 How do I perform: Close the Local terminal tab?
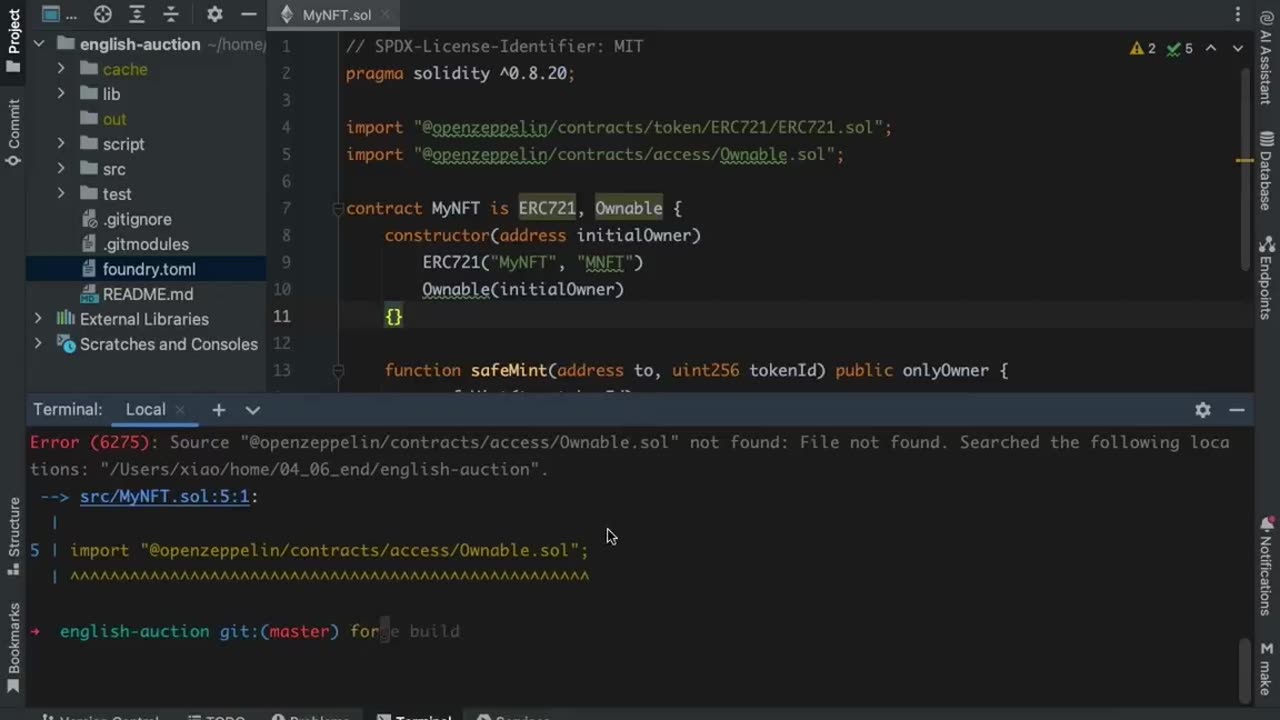click(x=180, y=410)
